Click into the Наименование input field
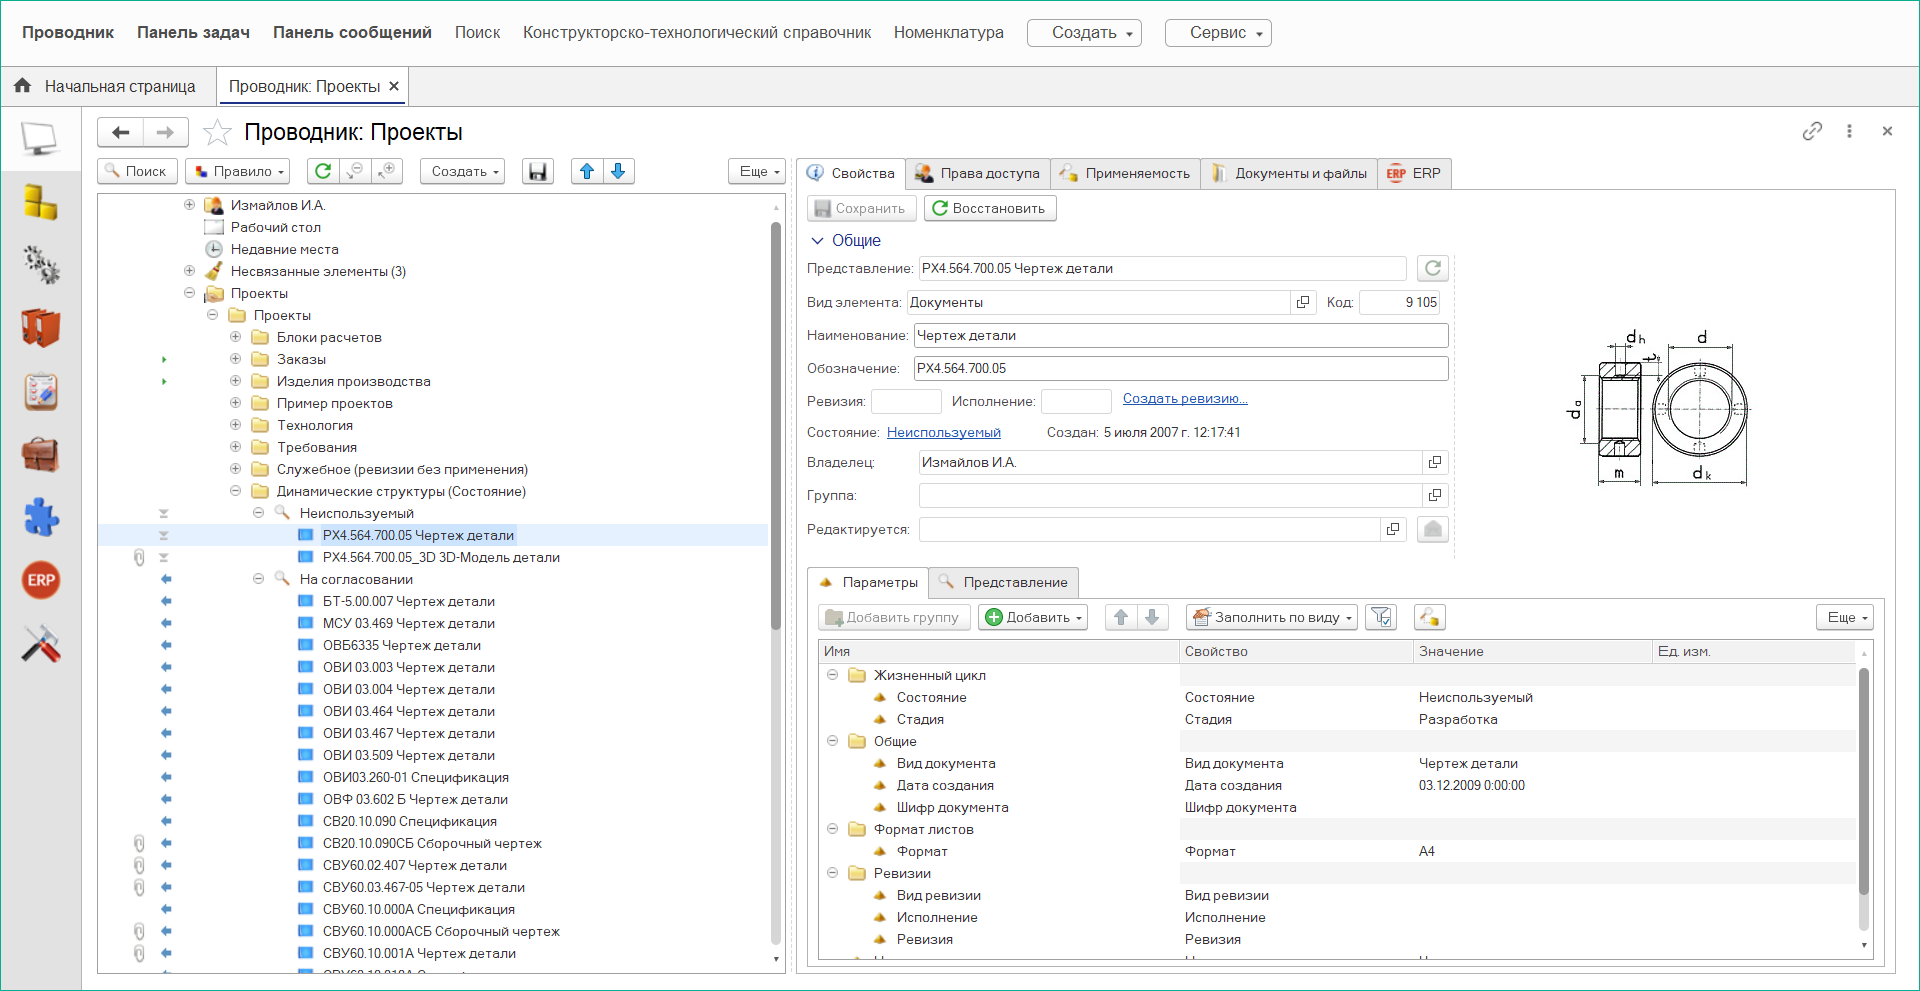This screenshot has height=991, width=1920. (x=1180, y=335)
